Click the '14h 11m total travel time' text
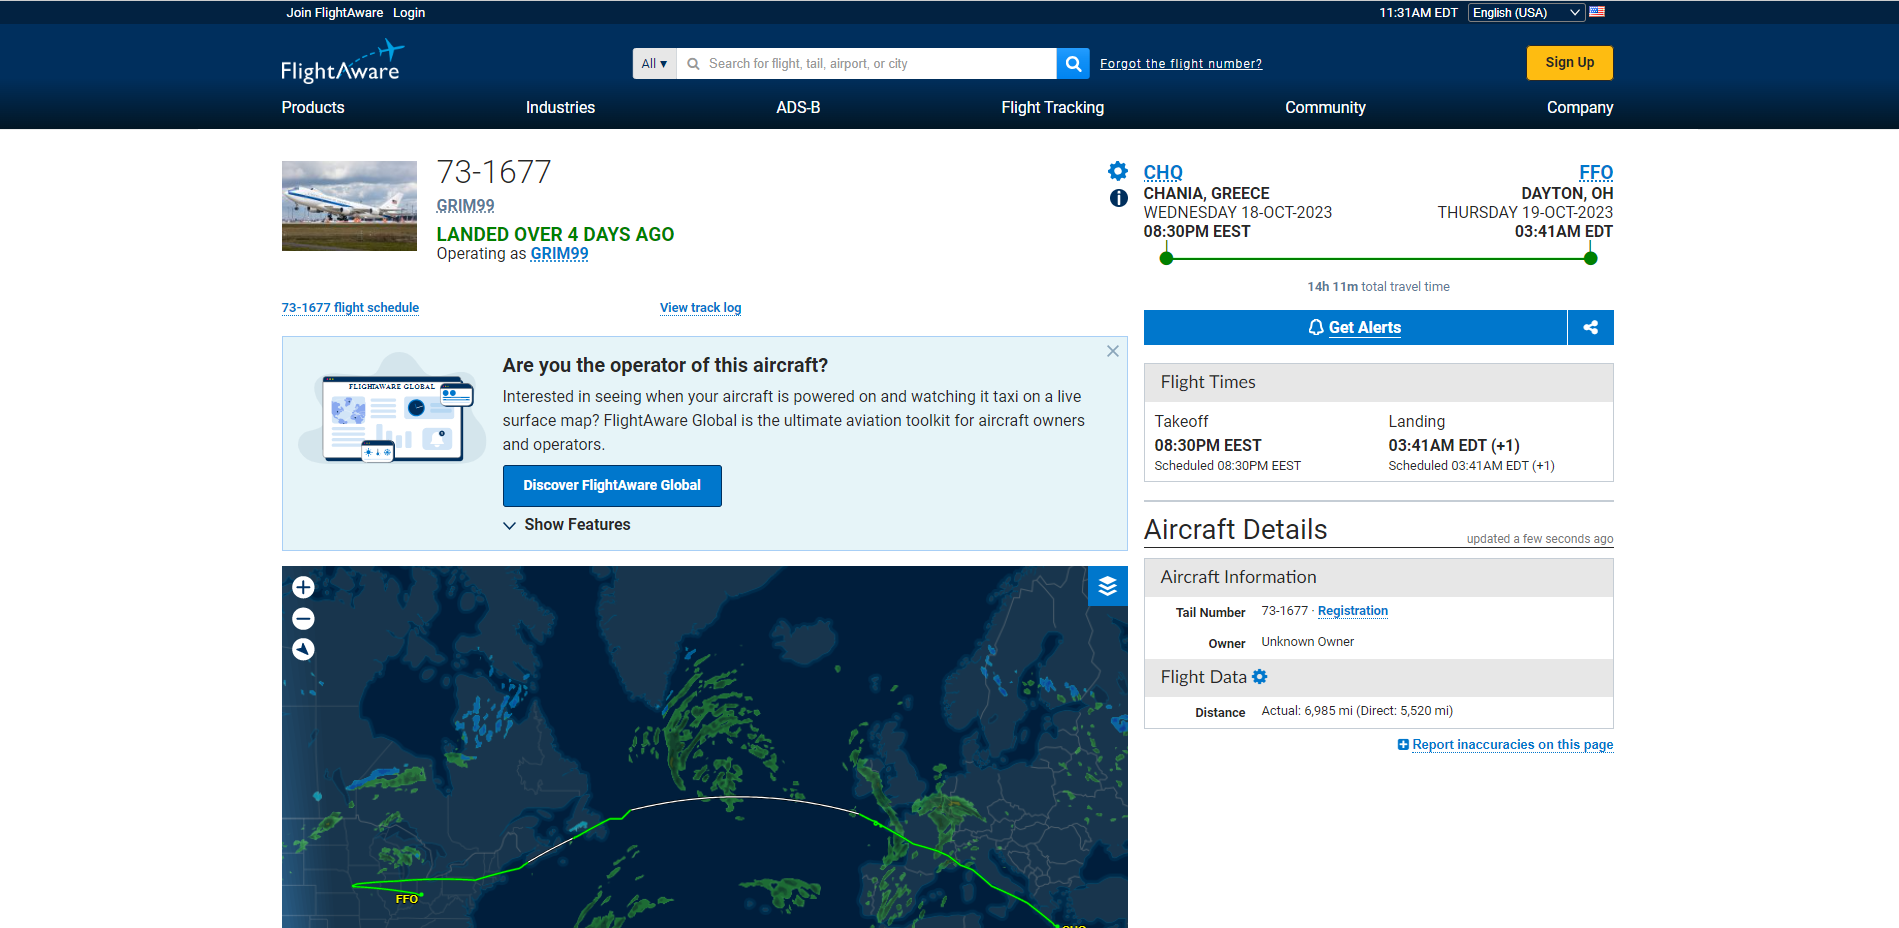This screenshot has height=928, width=1899. 1378,287
